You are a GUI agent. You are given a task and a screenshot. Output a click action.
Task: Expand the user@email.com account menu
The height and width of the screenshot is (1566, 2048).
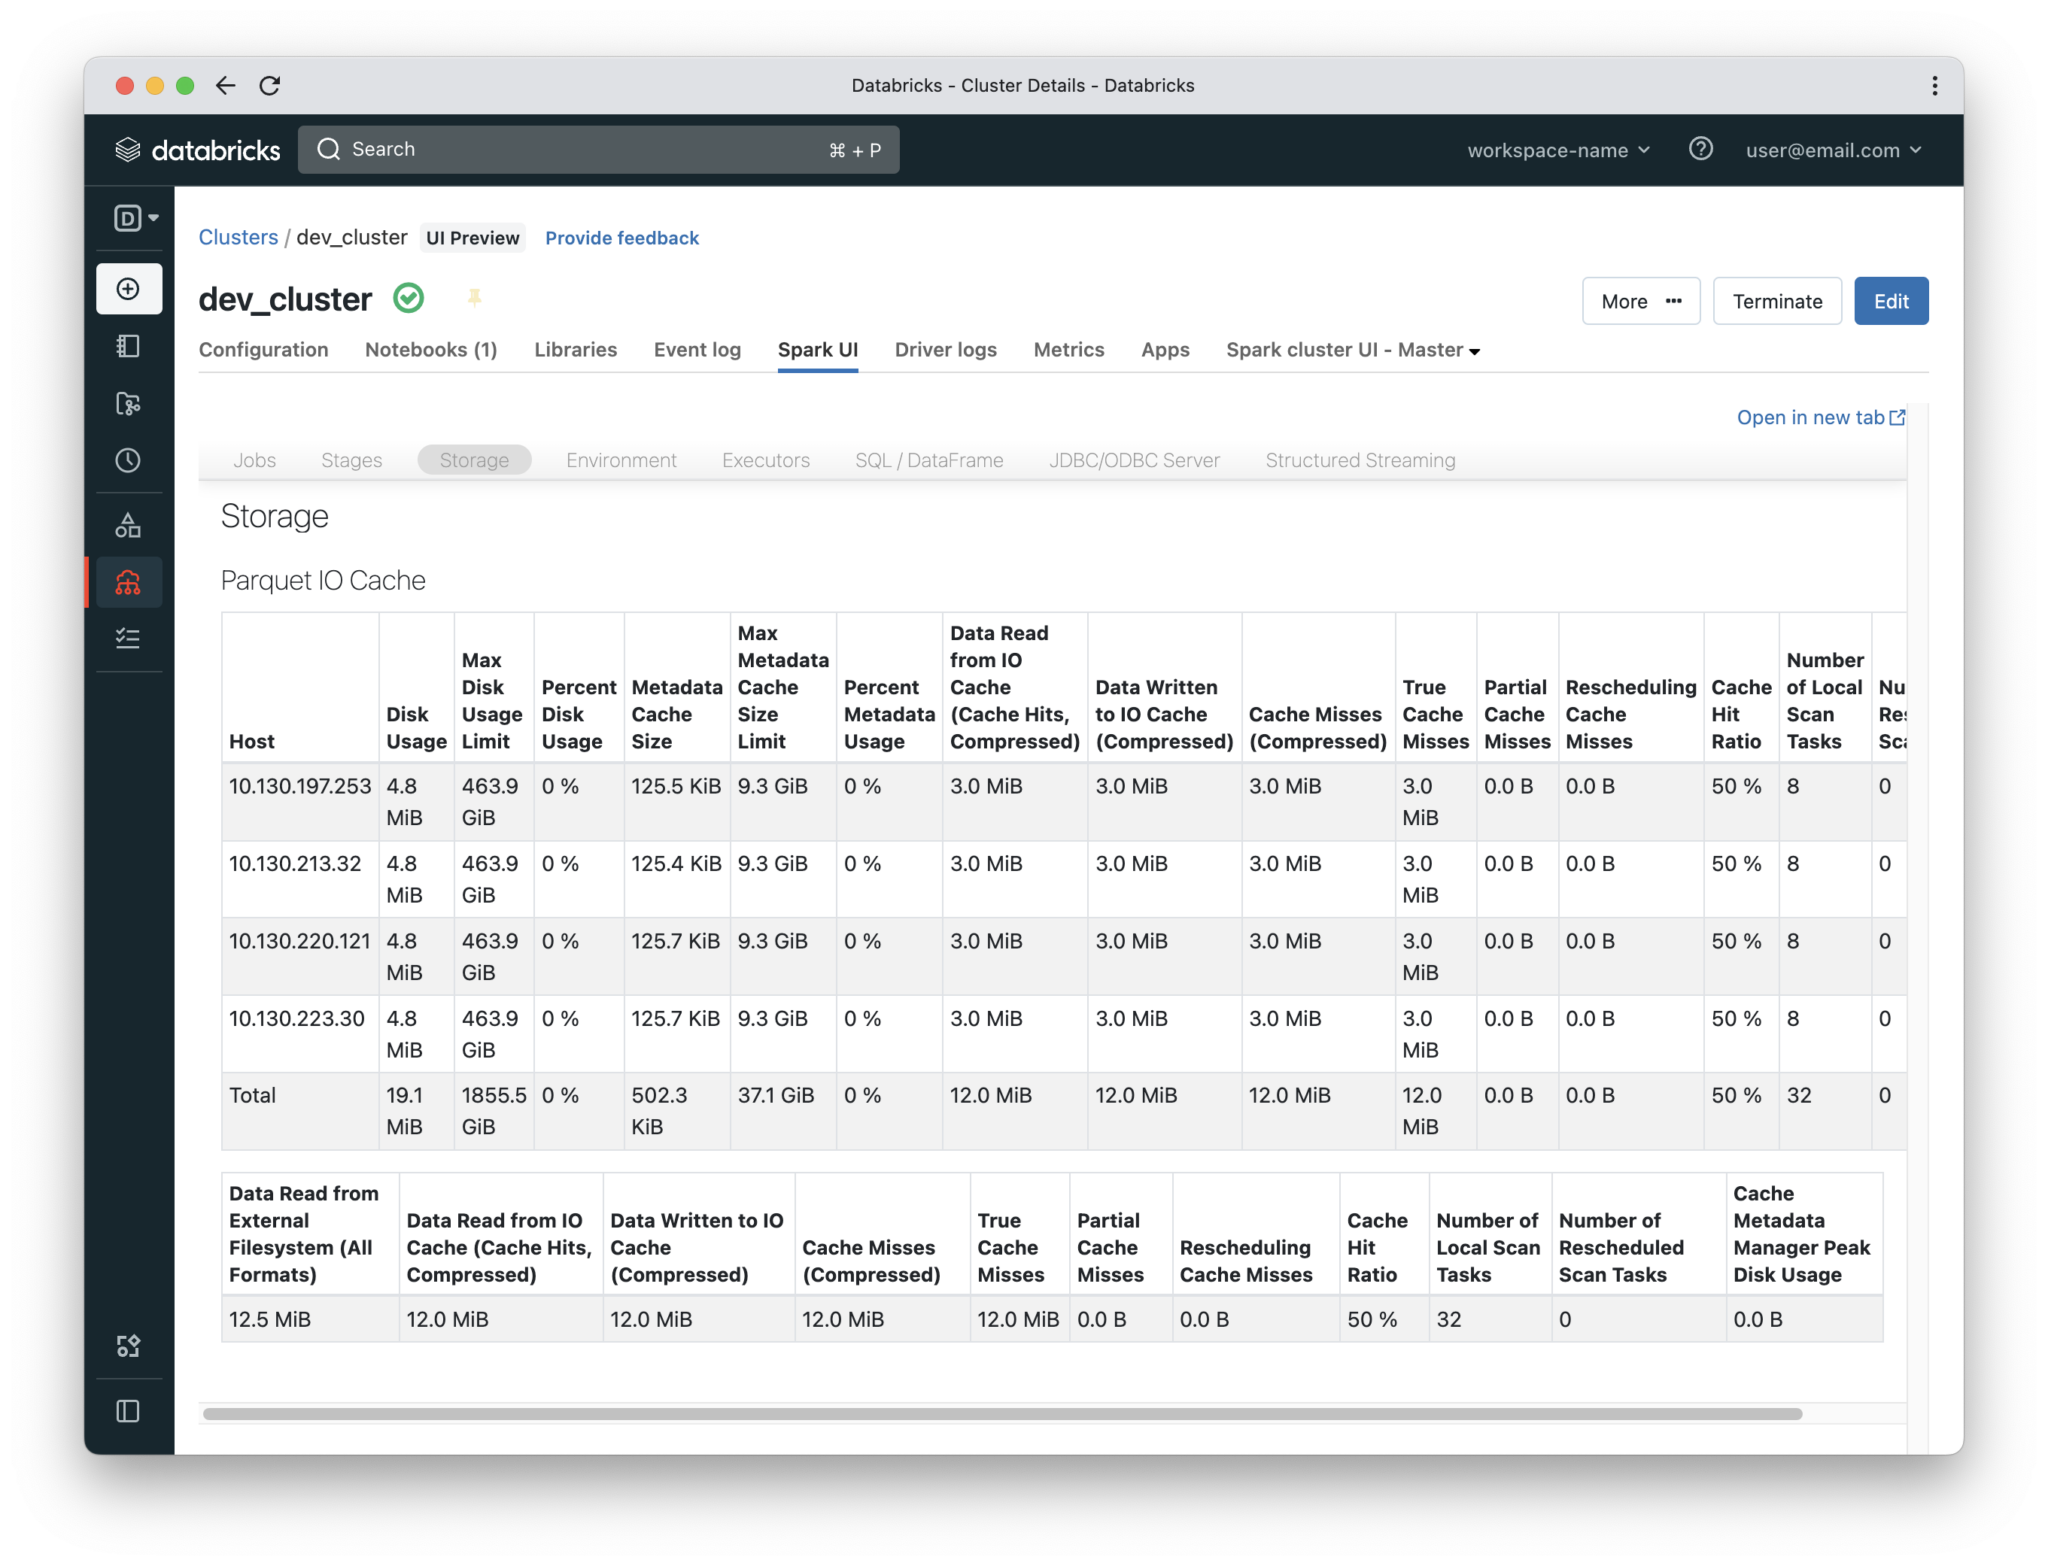pyautogui.click(x=1833, y=150)
